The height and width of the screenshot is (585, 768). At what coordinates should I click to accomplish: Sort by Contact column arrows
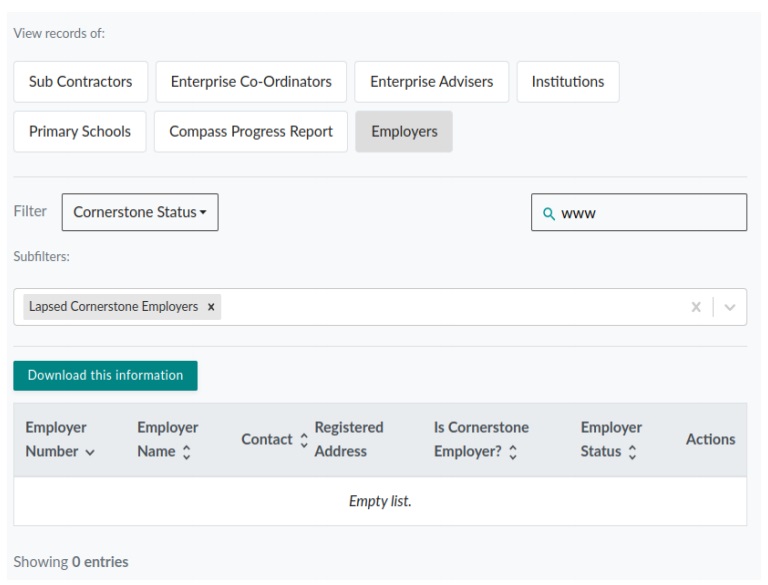tap(304, 440)
